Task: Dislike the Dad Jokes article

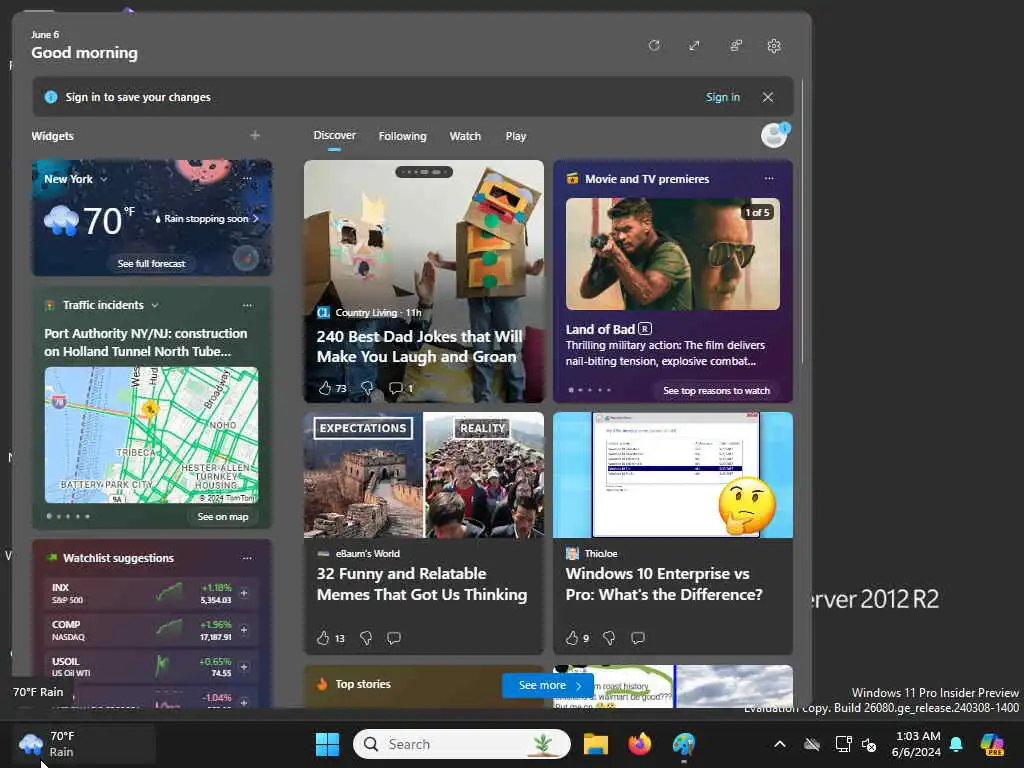Action: pos(368,388)
